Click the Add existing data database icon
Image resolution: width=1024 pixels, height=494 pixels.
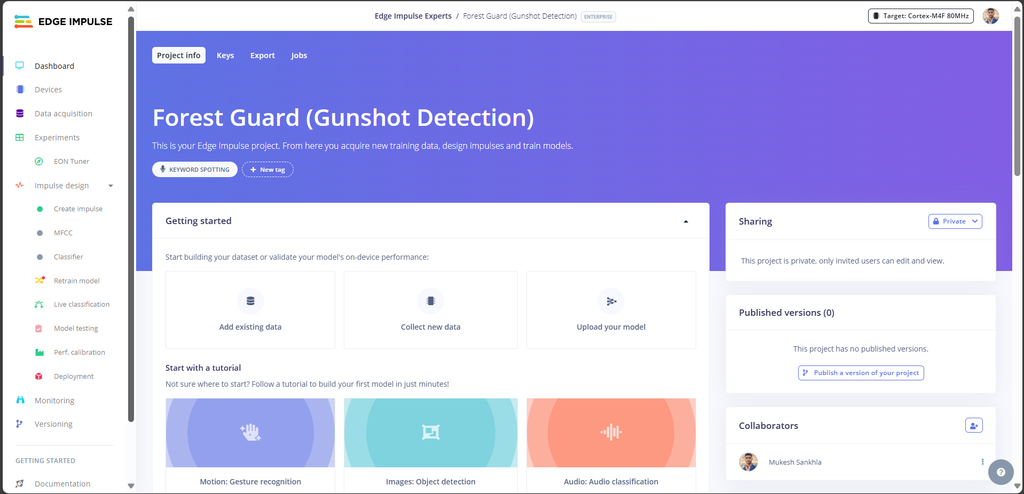[x=250, y=301]
